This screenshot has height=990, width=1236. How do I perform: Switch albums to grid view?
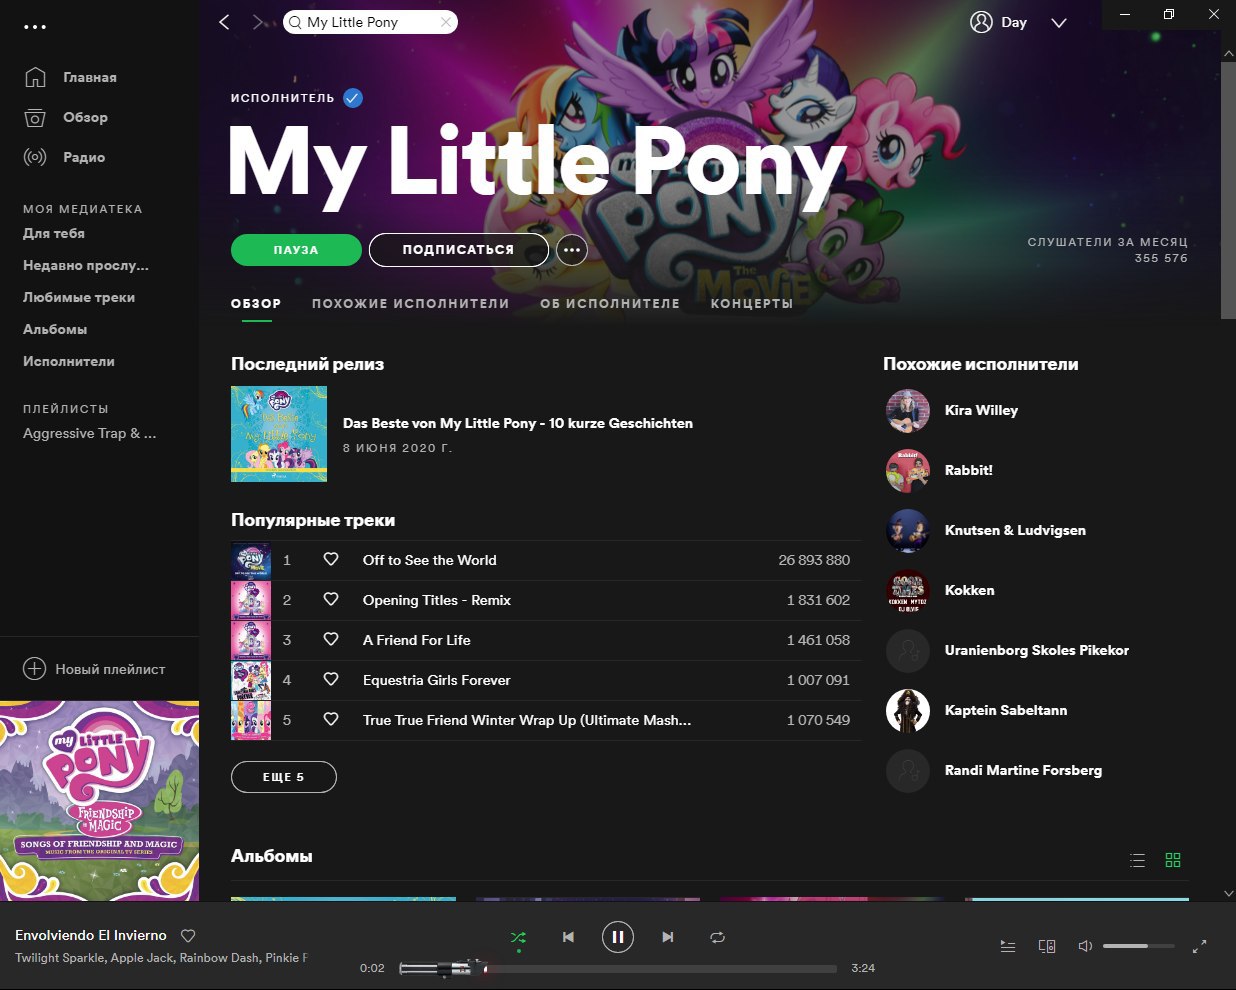coord(1173,860)
